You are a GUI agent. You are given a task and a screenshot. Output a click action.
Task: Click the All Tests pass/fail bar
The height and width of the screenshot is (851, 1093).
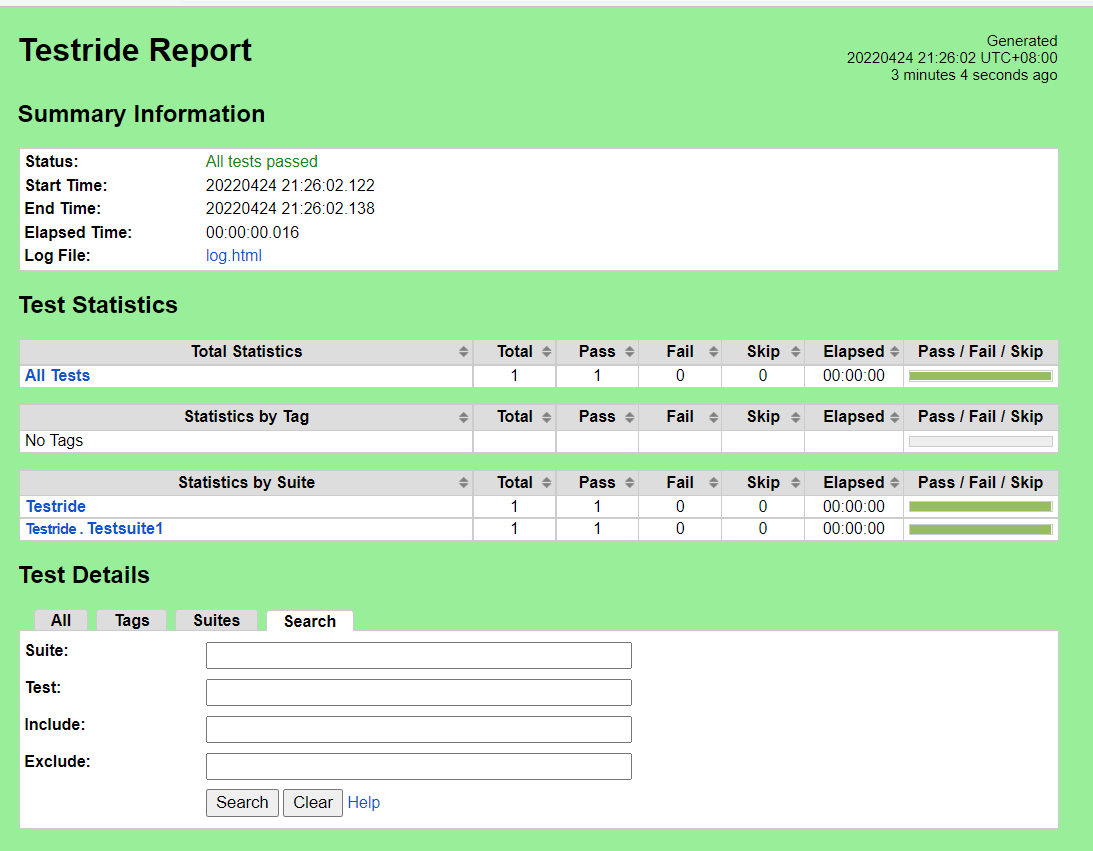click(x=981, y=376)
